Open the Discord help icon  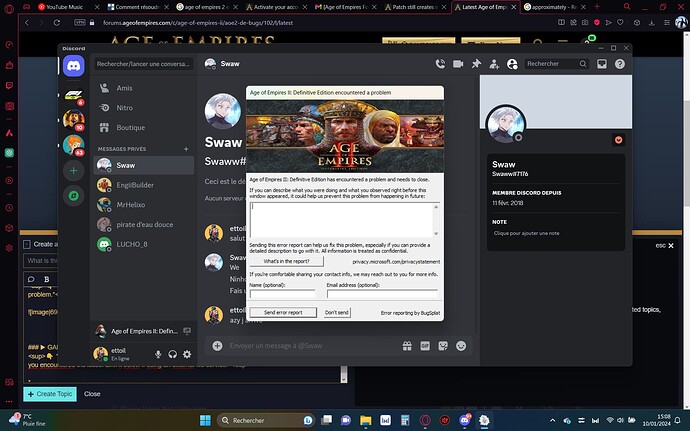tap(620, 64)
